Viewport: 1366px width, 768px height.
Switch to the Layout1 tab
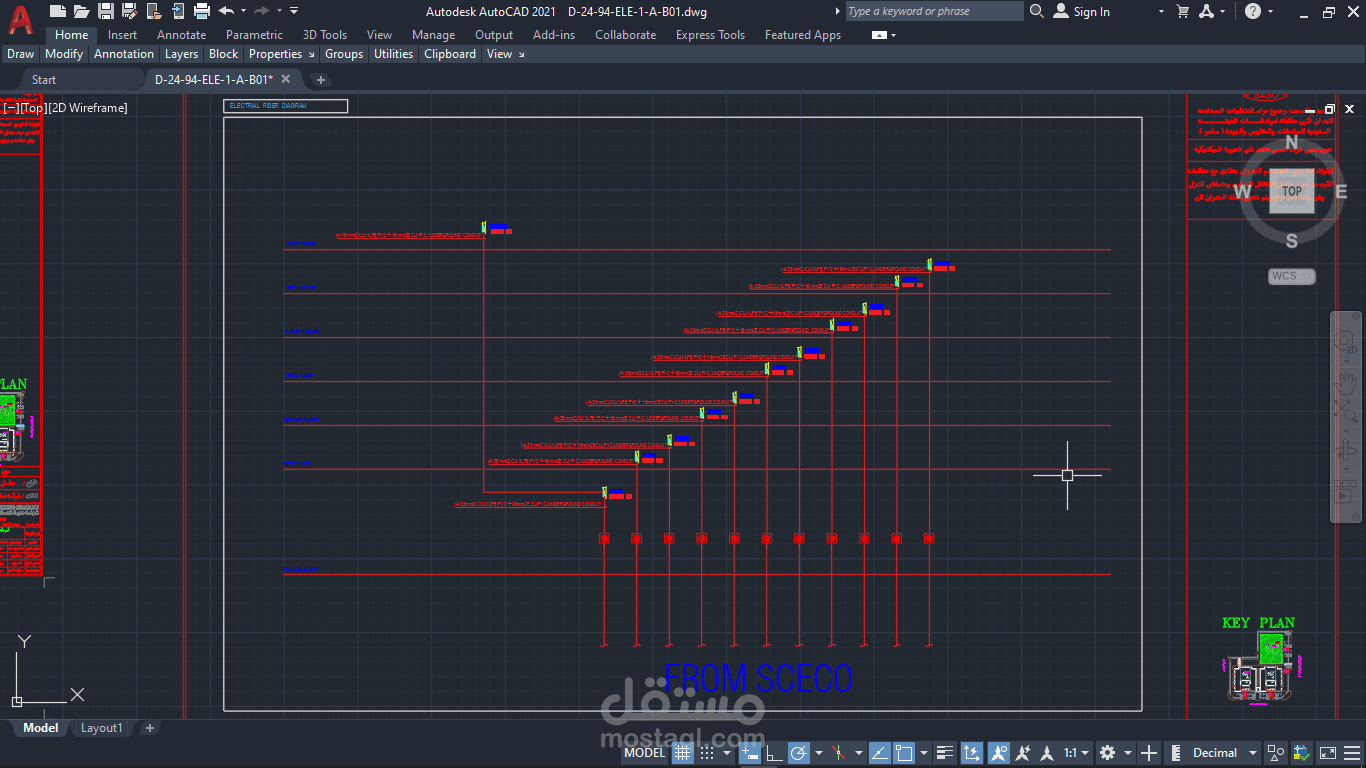[101, 728]
